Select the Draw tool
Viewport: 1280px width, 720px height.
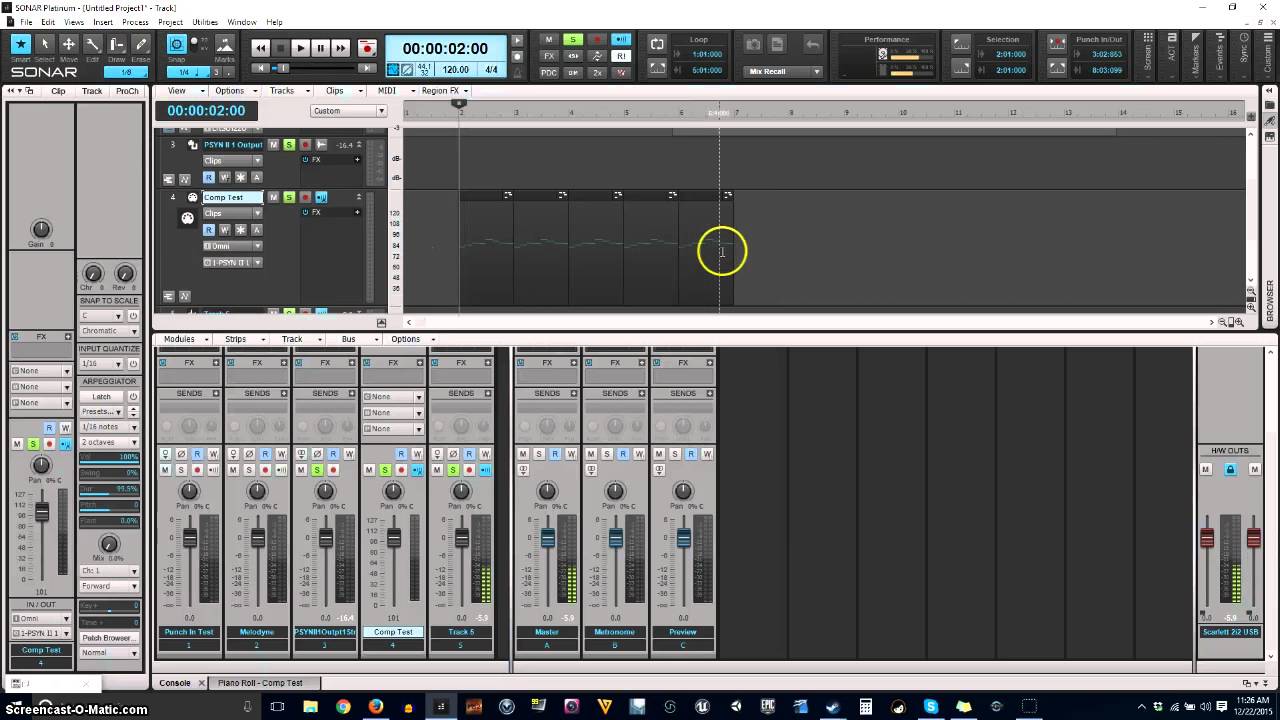coord(117,44)
